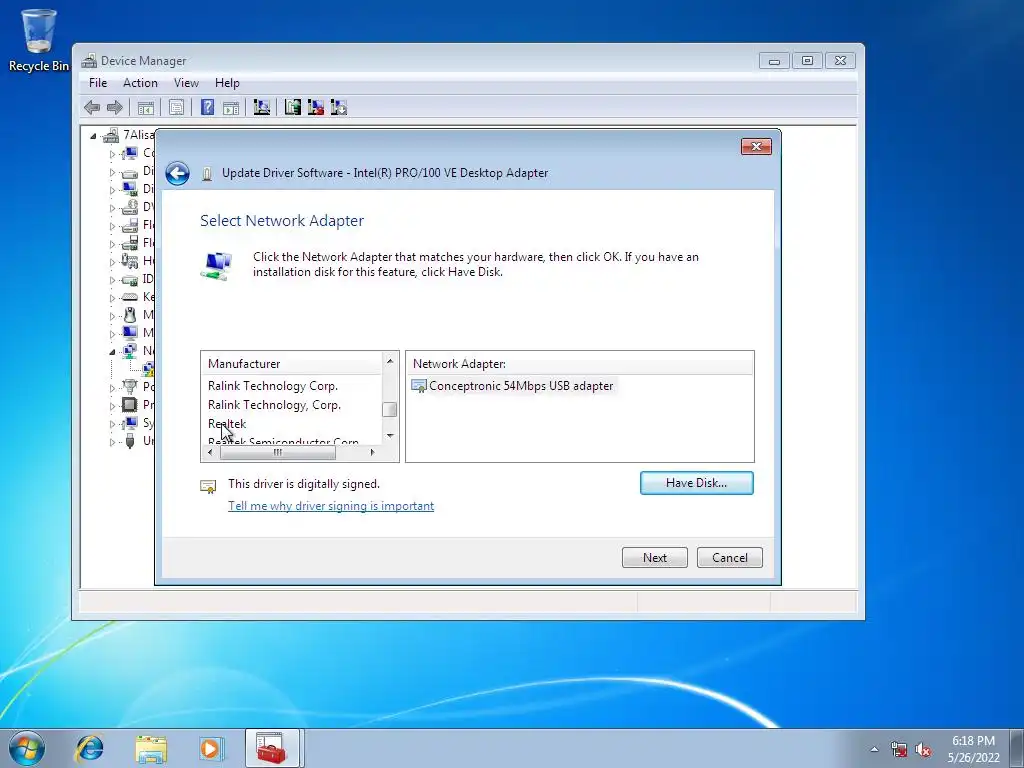This screenshot has height=768, width=1024.
Task: Open the View menu
Action: pos(186,83)
